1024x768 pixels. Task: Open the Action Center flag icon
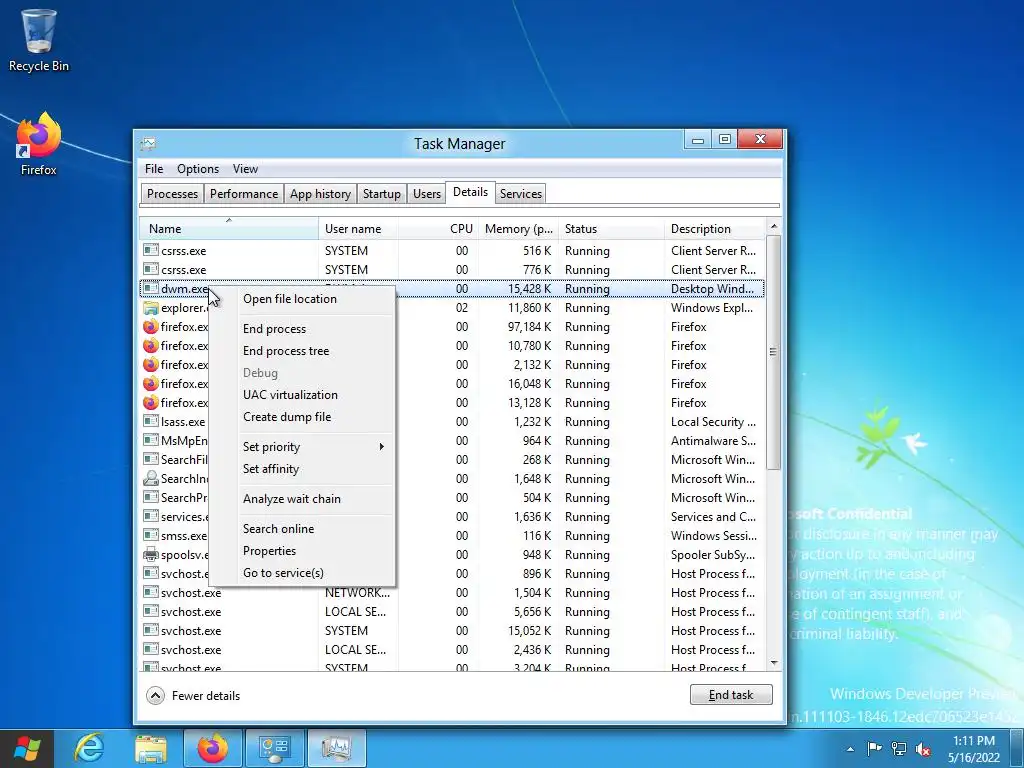click(874, 749)
